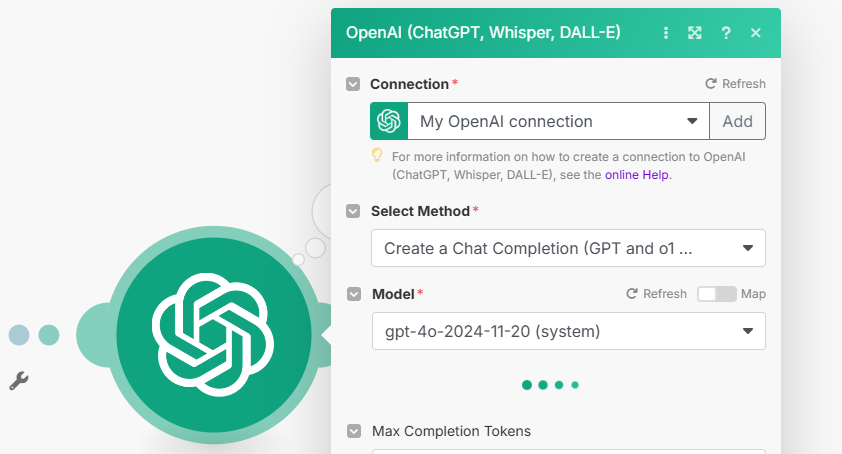Collapse the Connection field arrow toggle

point(353,84)
